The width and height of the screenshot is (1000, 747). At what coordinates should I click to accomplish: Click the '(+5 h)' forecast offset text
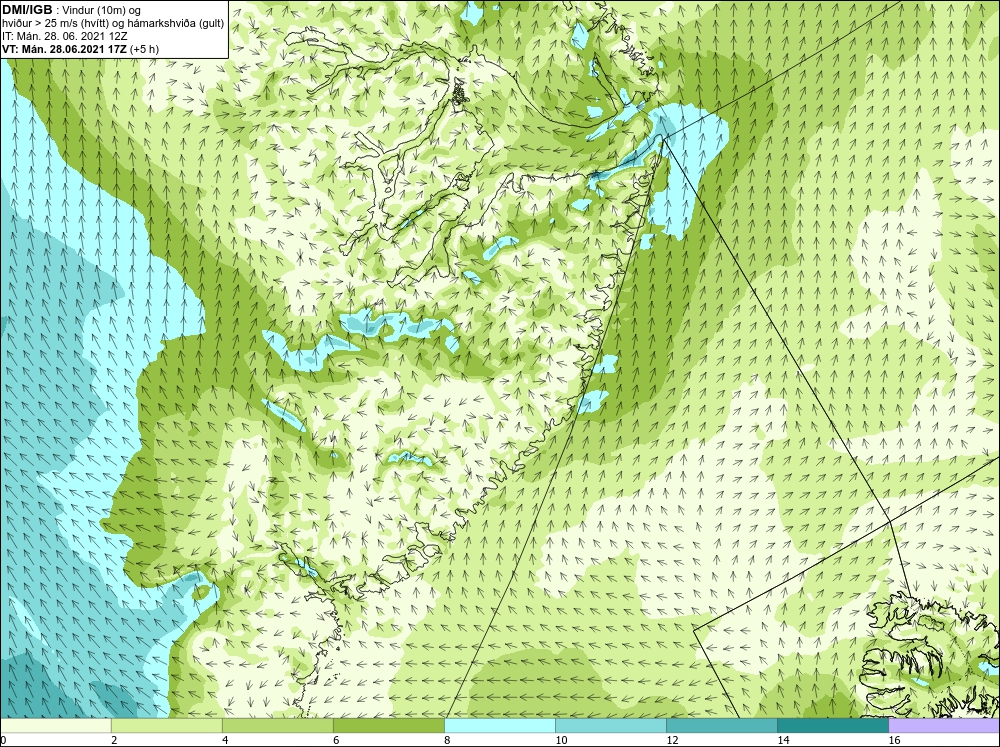click(x=144, y=49)
